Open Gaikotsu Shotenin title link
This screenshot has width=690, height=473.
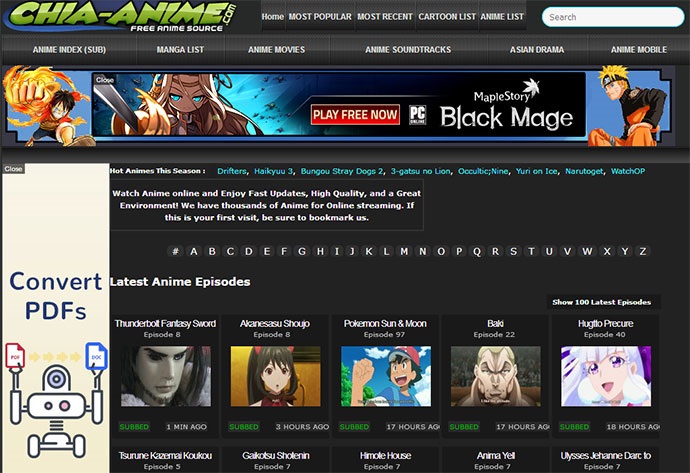pos(275,455)
